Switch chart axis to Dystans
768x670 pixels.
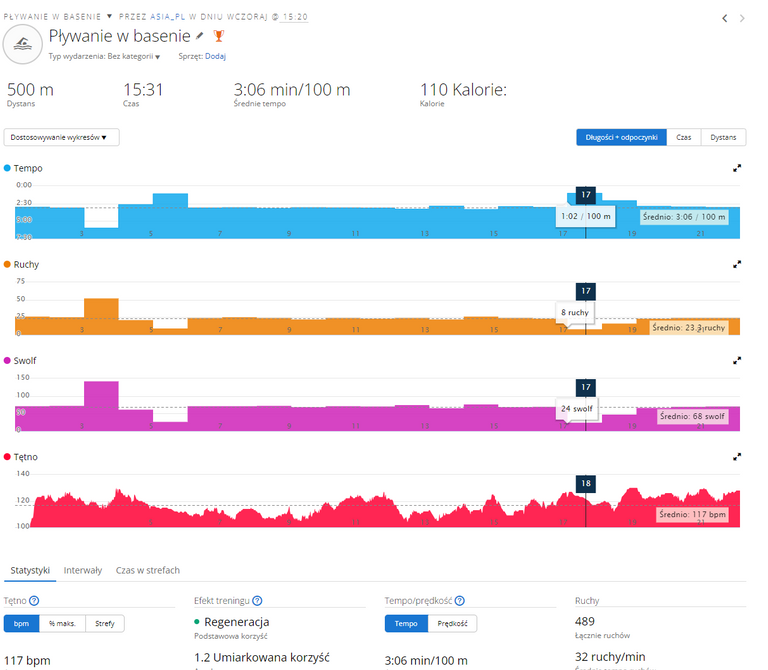723,138
